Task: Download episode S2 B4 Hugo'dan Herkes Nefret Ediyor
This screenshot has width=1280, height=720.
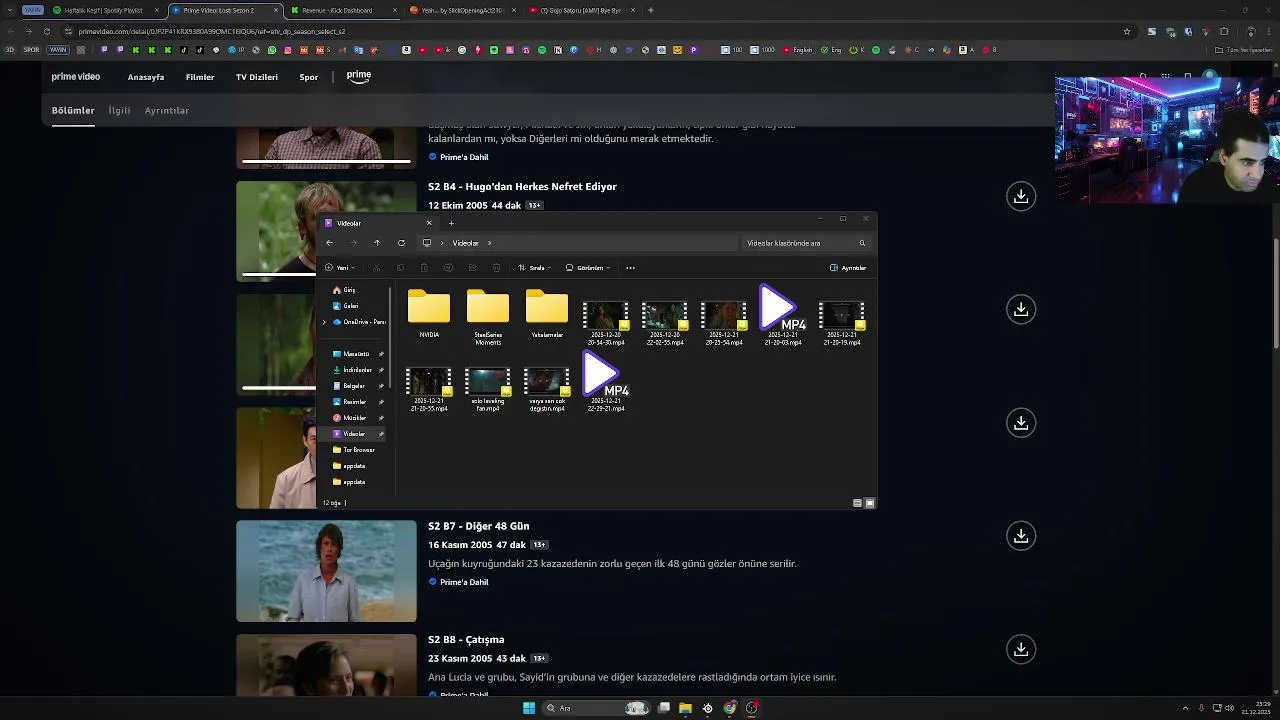Action: (x=1021, y=196)
